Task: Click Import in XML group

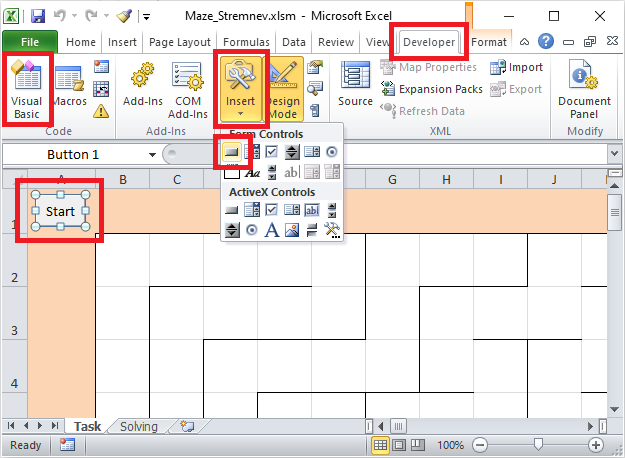Action: pyautogui.click(x=517, y=67)
